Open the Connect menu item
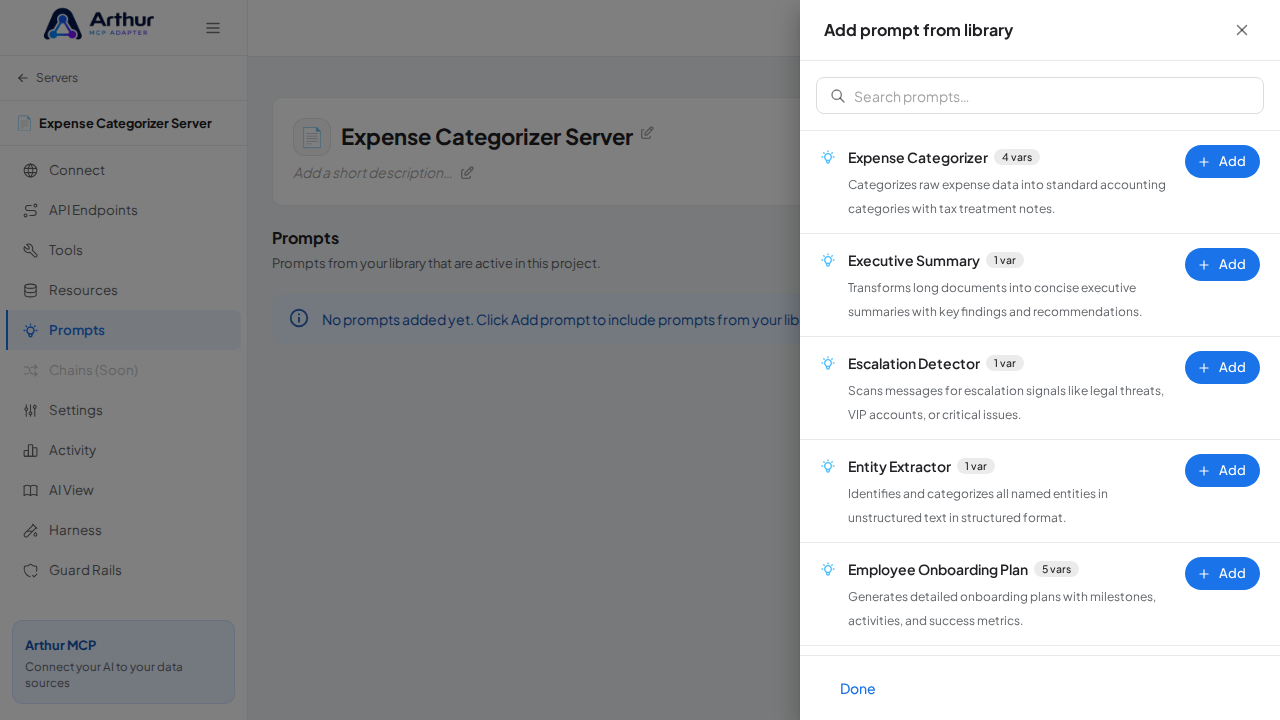This screenshot has width=1280, height=720. pyautogui.click(x=123, y=170)
